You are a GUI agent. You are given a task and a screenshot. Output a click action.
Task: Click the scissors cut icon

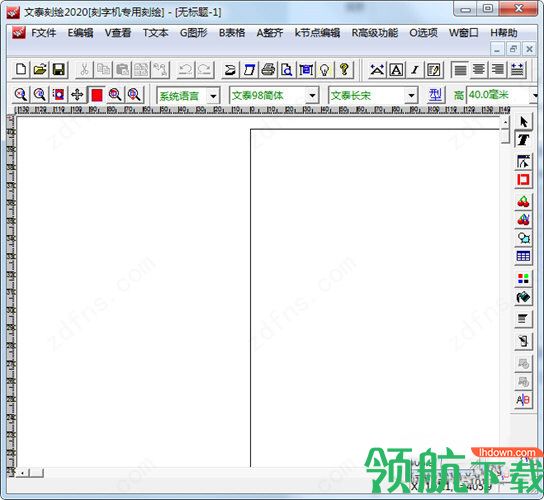[84, 69]
